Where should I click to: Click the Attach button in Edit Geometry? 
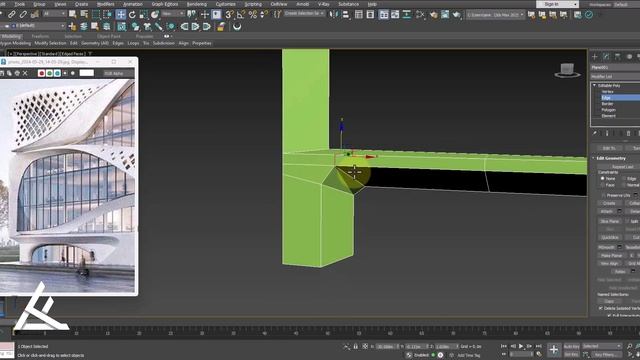607,211
